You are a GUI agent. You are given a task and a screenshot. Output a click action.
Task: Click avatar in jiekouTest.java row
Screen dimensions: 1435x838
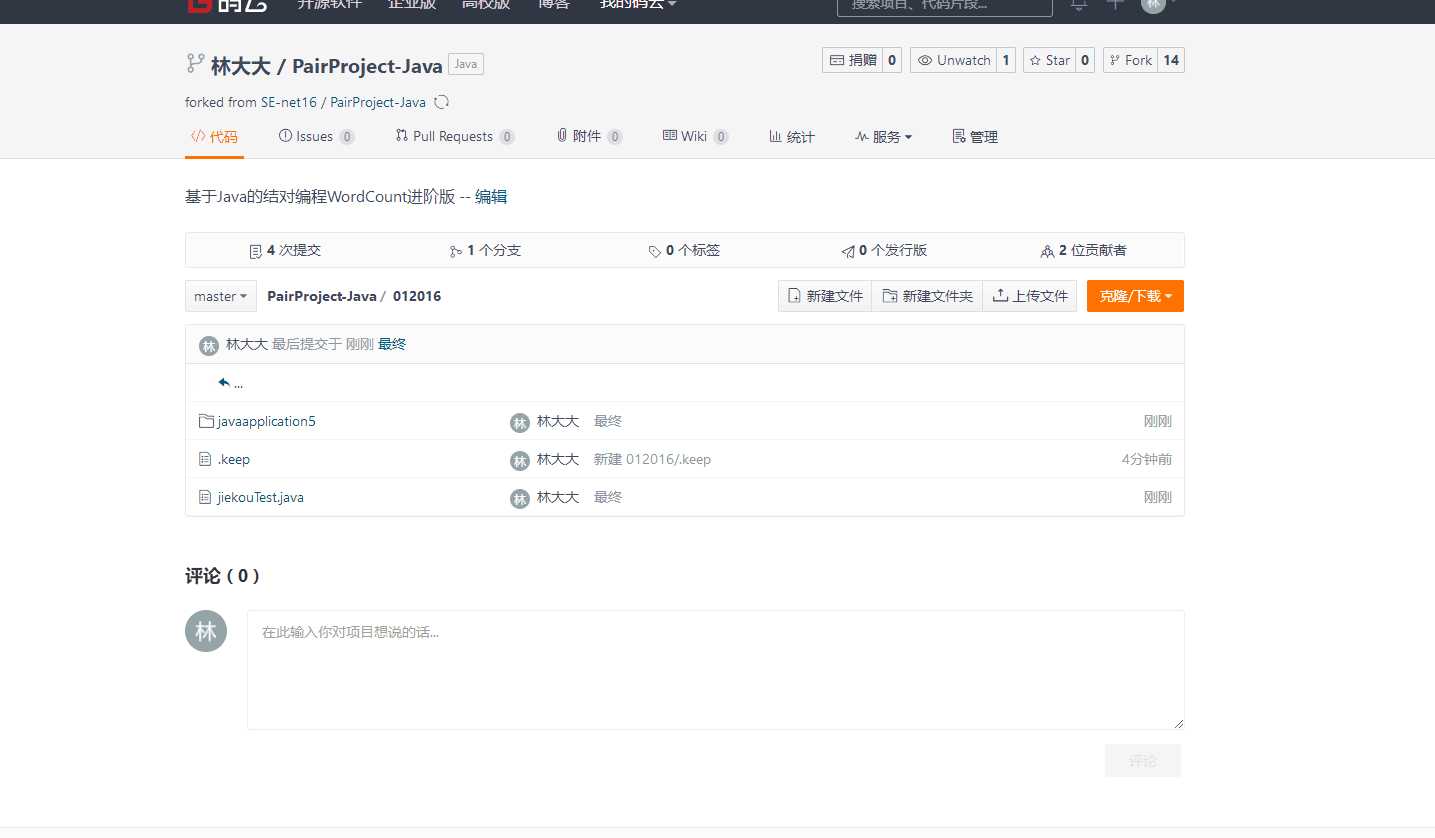pyautogui.click(x=520, y=499)
